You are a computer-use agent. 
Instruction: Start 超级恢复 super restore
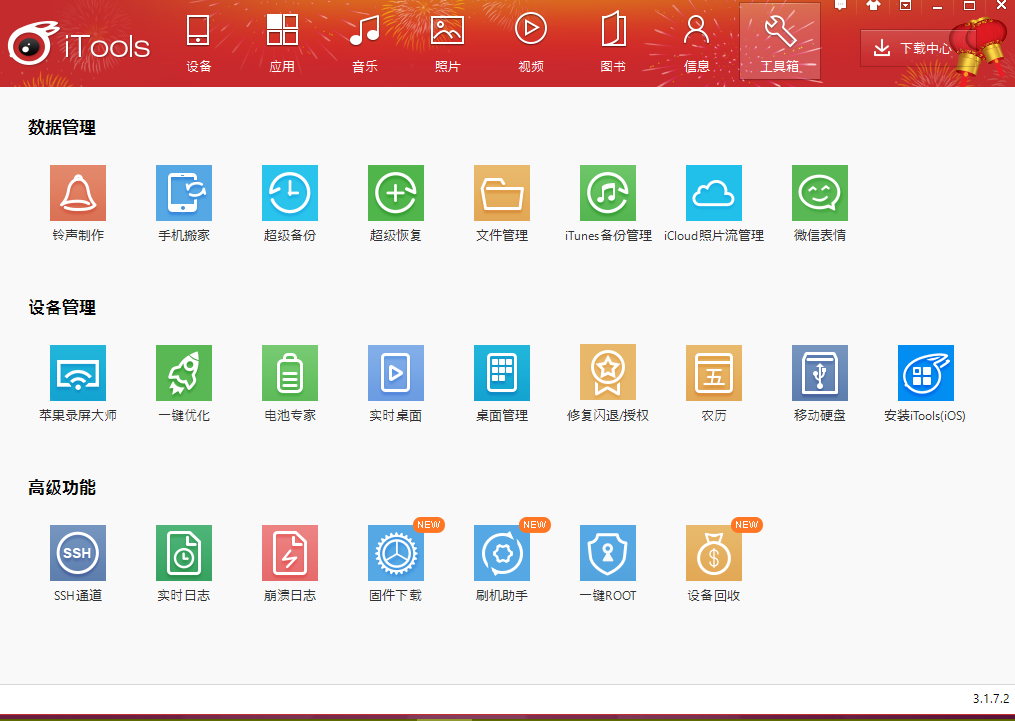point(396,193)
